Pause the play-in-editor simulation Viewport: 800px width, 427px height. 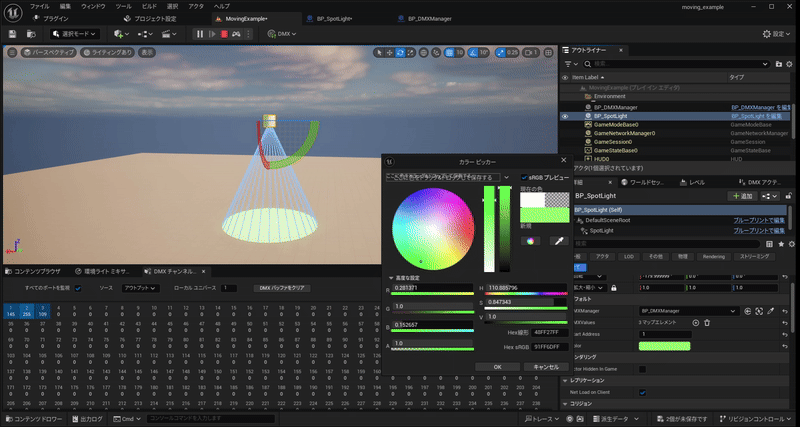coord(200,34)
